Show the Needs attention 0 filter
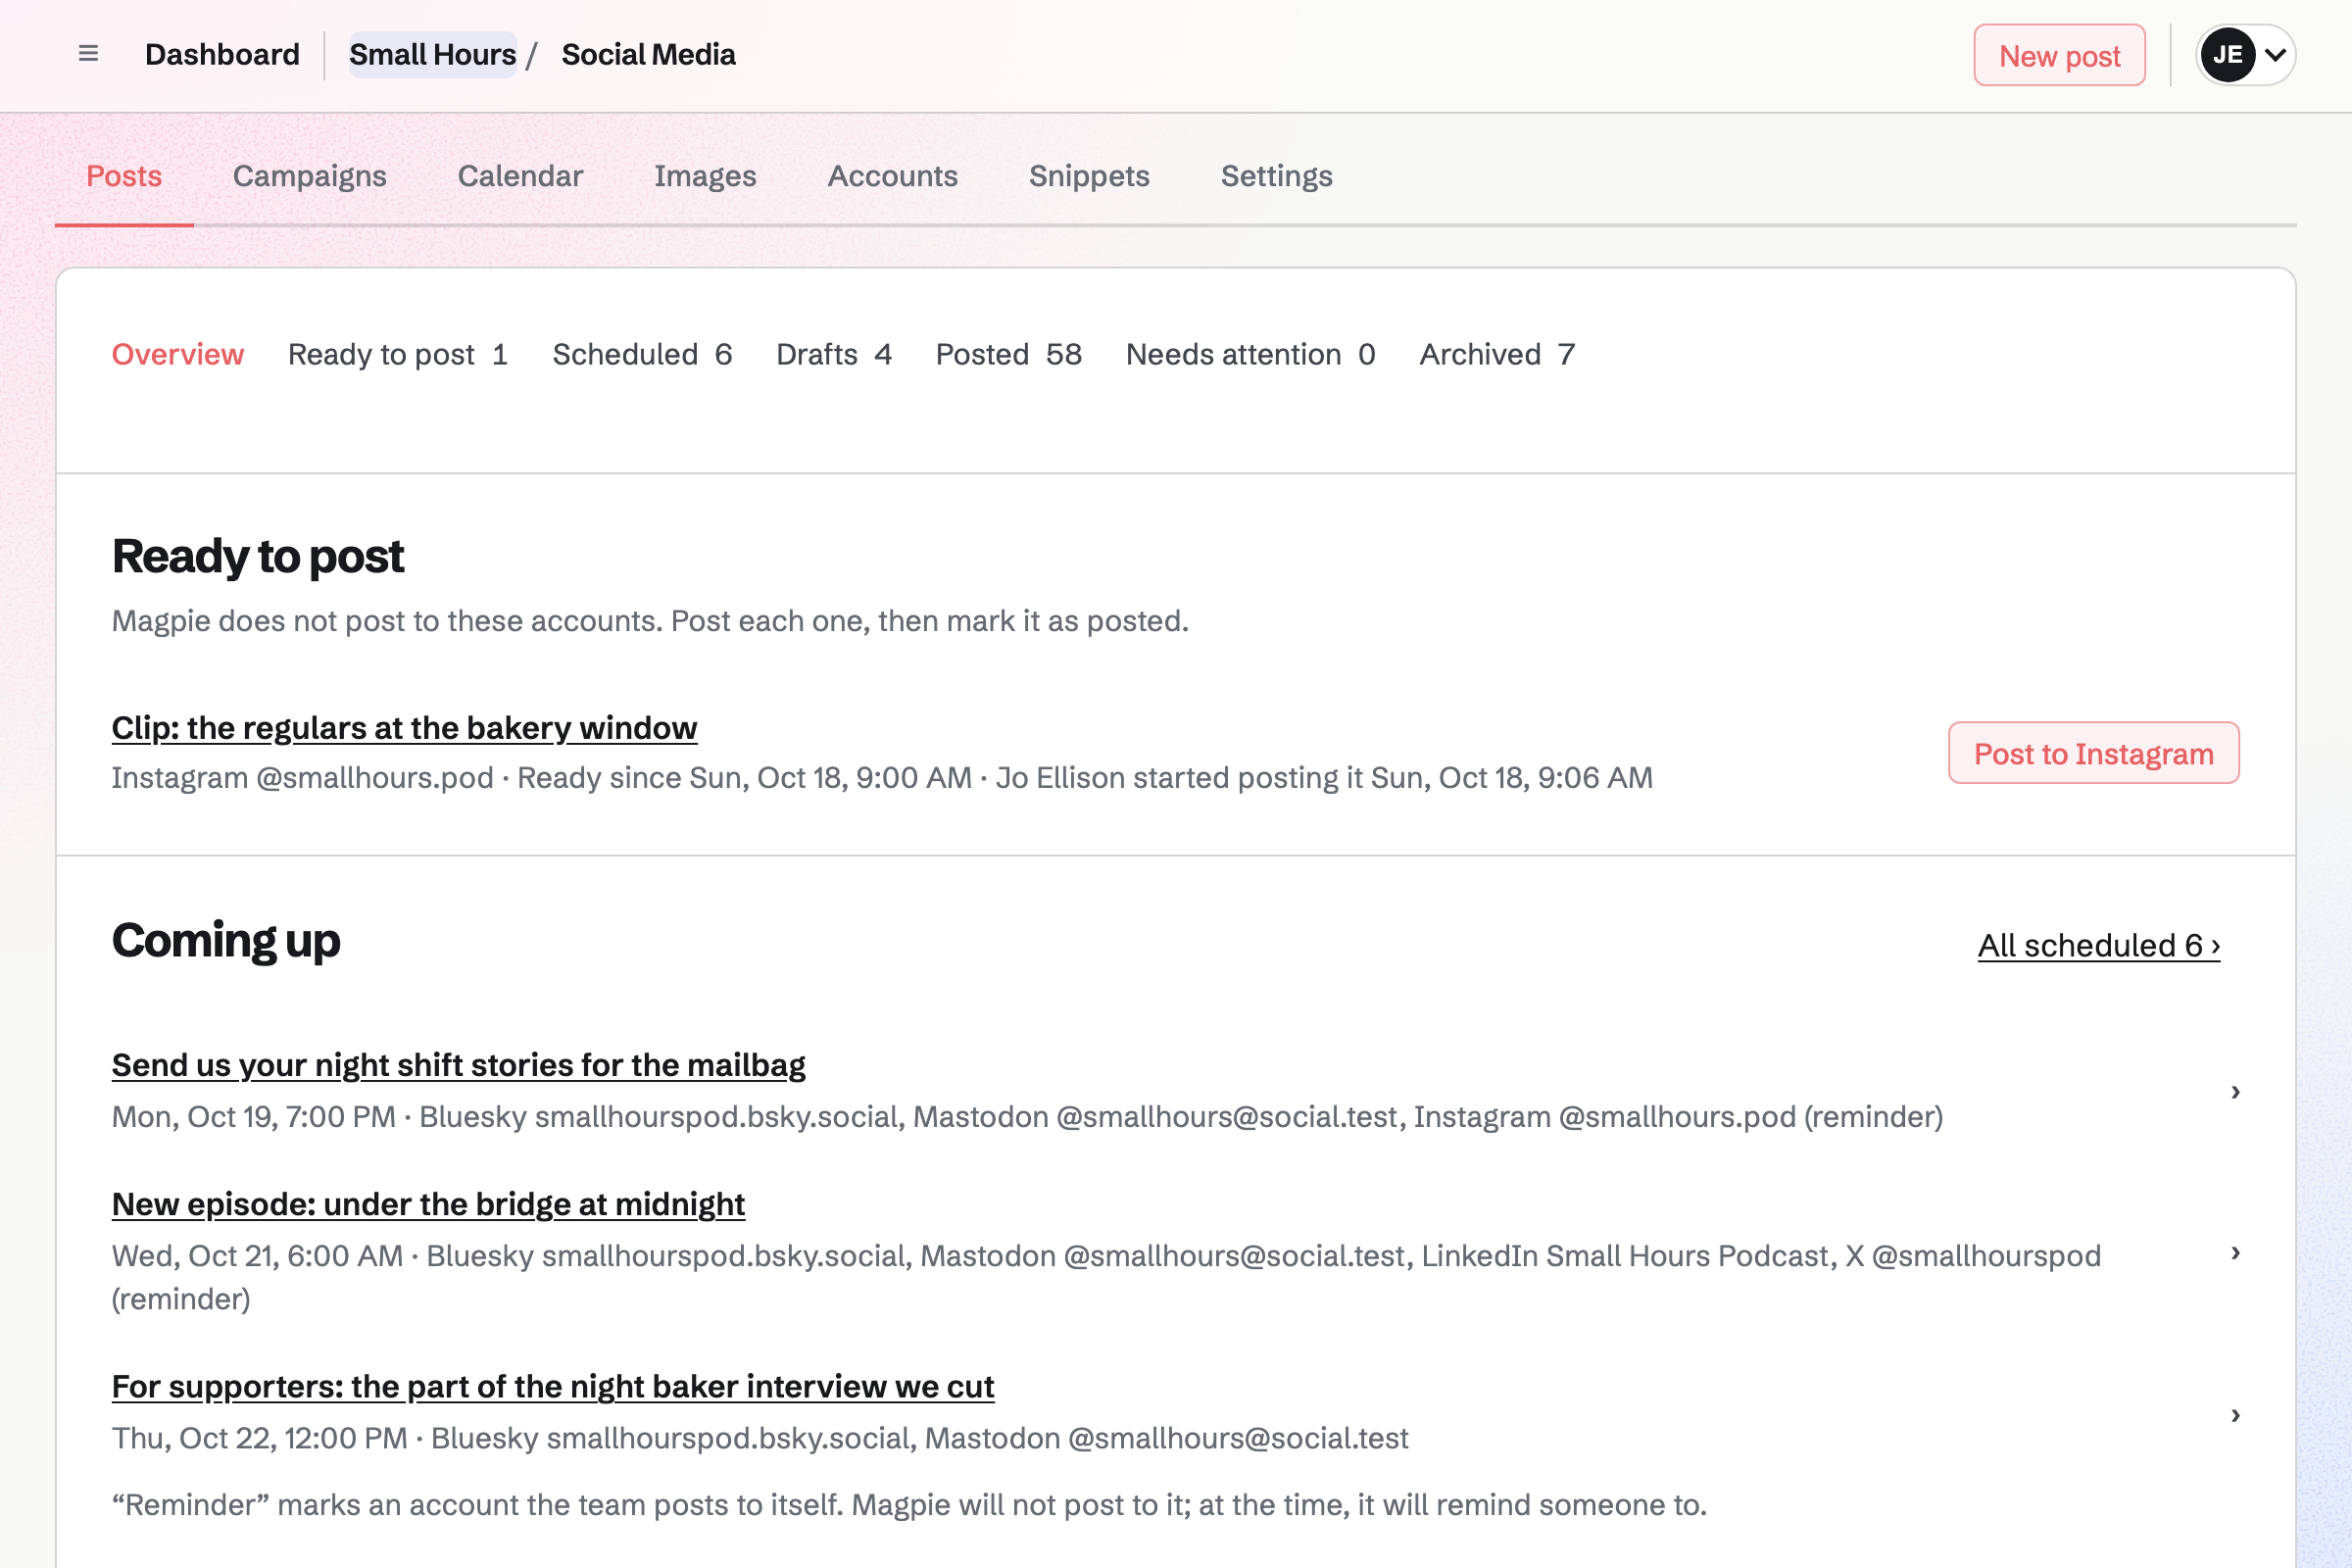 point(1250,354)
